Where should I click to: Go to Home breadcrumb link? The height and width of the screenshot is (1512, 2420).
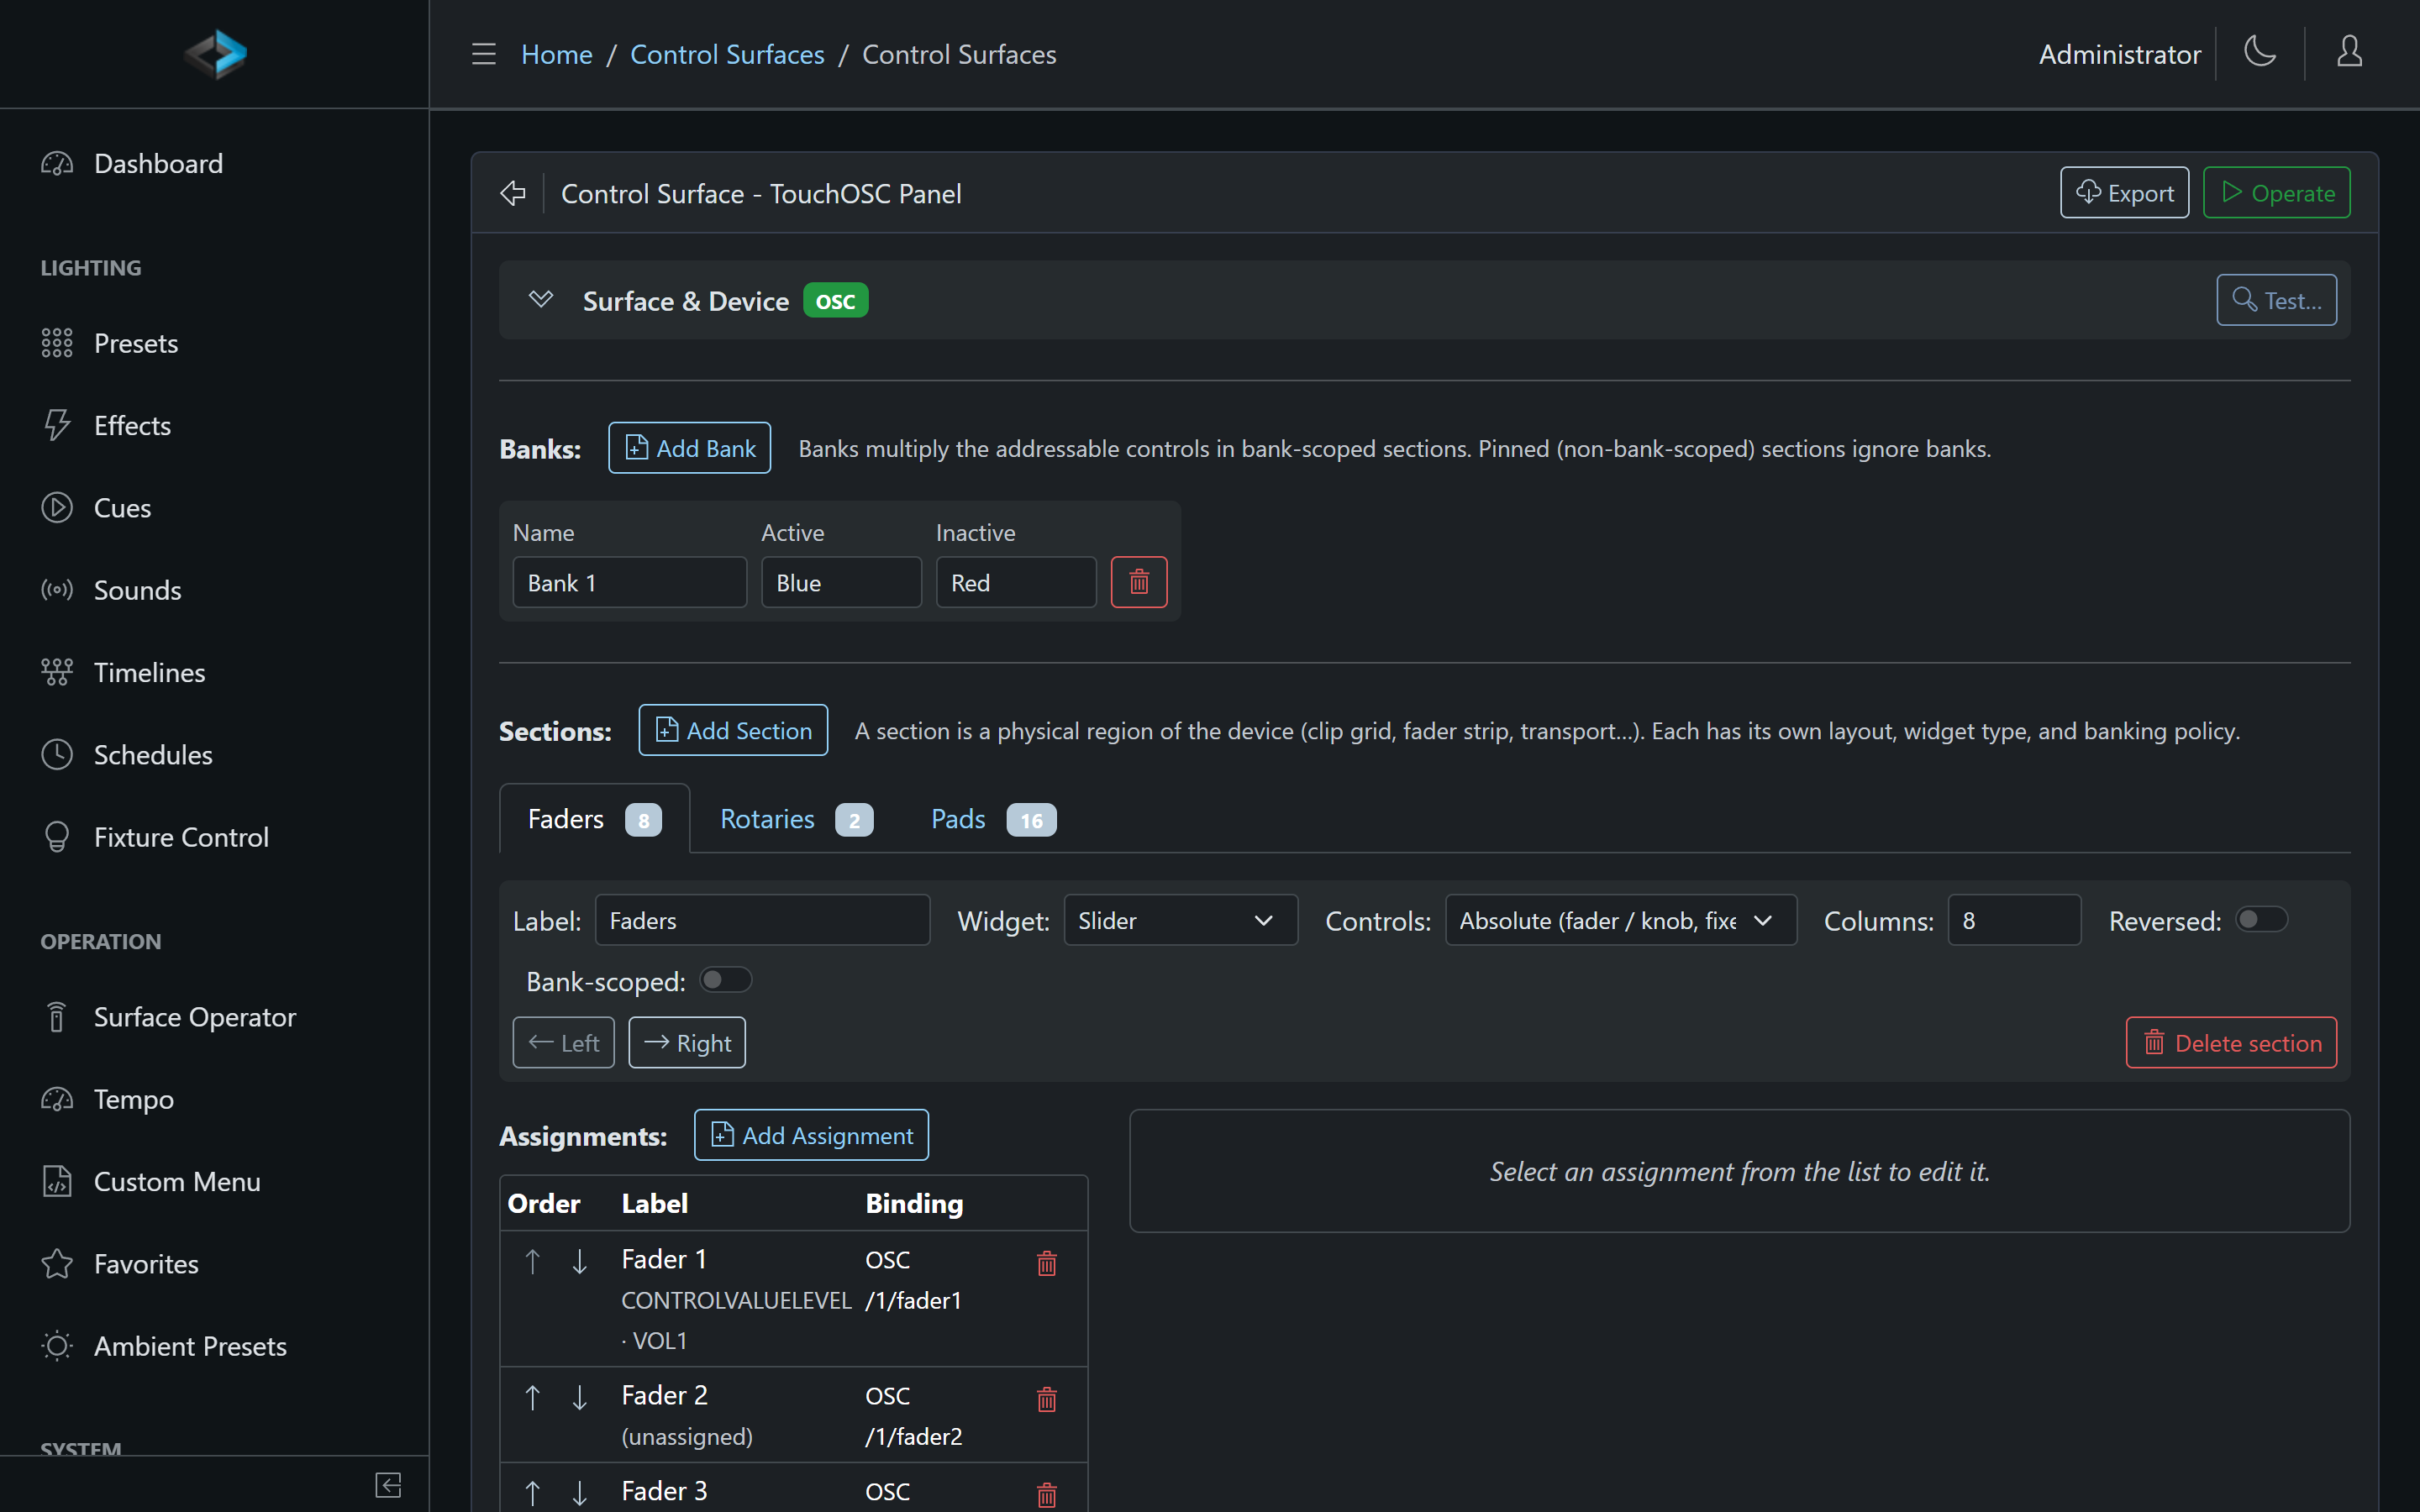(x=557, y=54)
